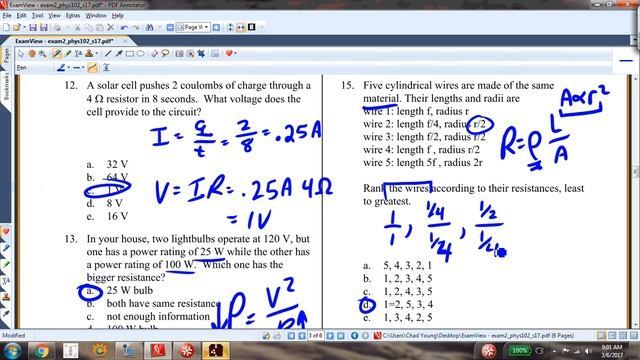The image size is (640, 360).
Task: Click the Print icon in the top toolbar
Action: (57, 27)
